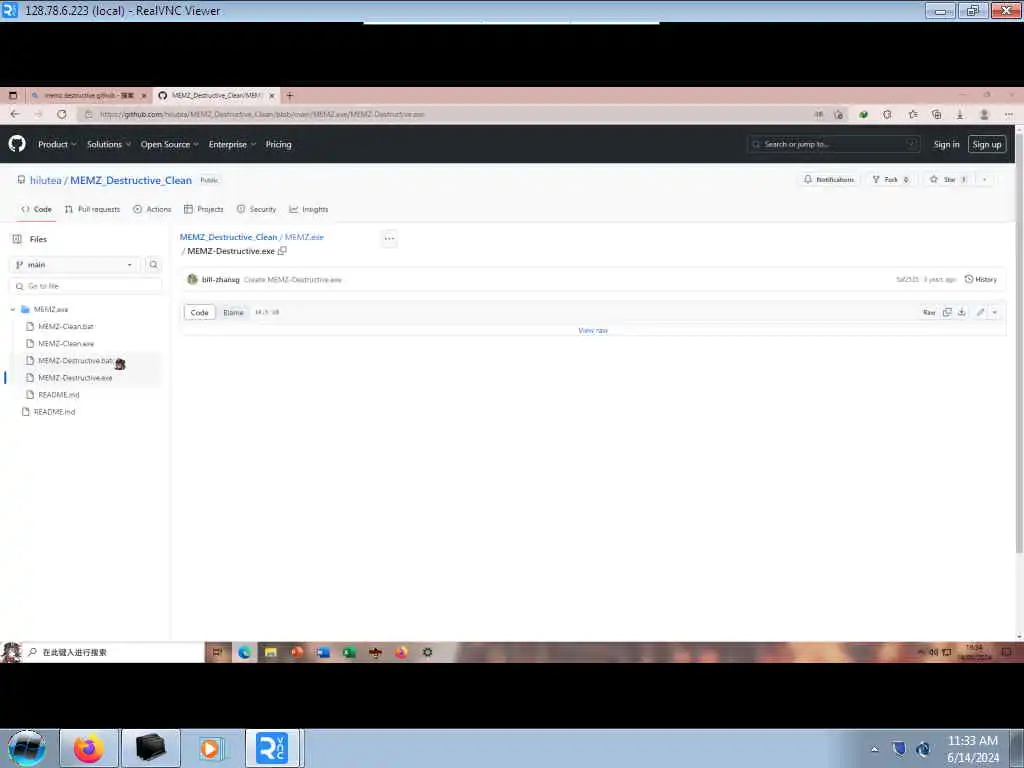Open the host Windows Start orb

pyautogui.click(x=27, y=748)
